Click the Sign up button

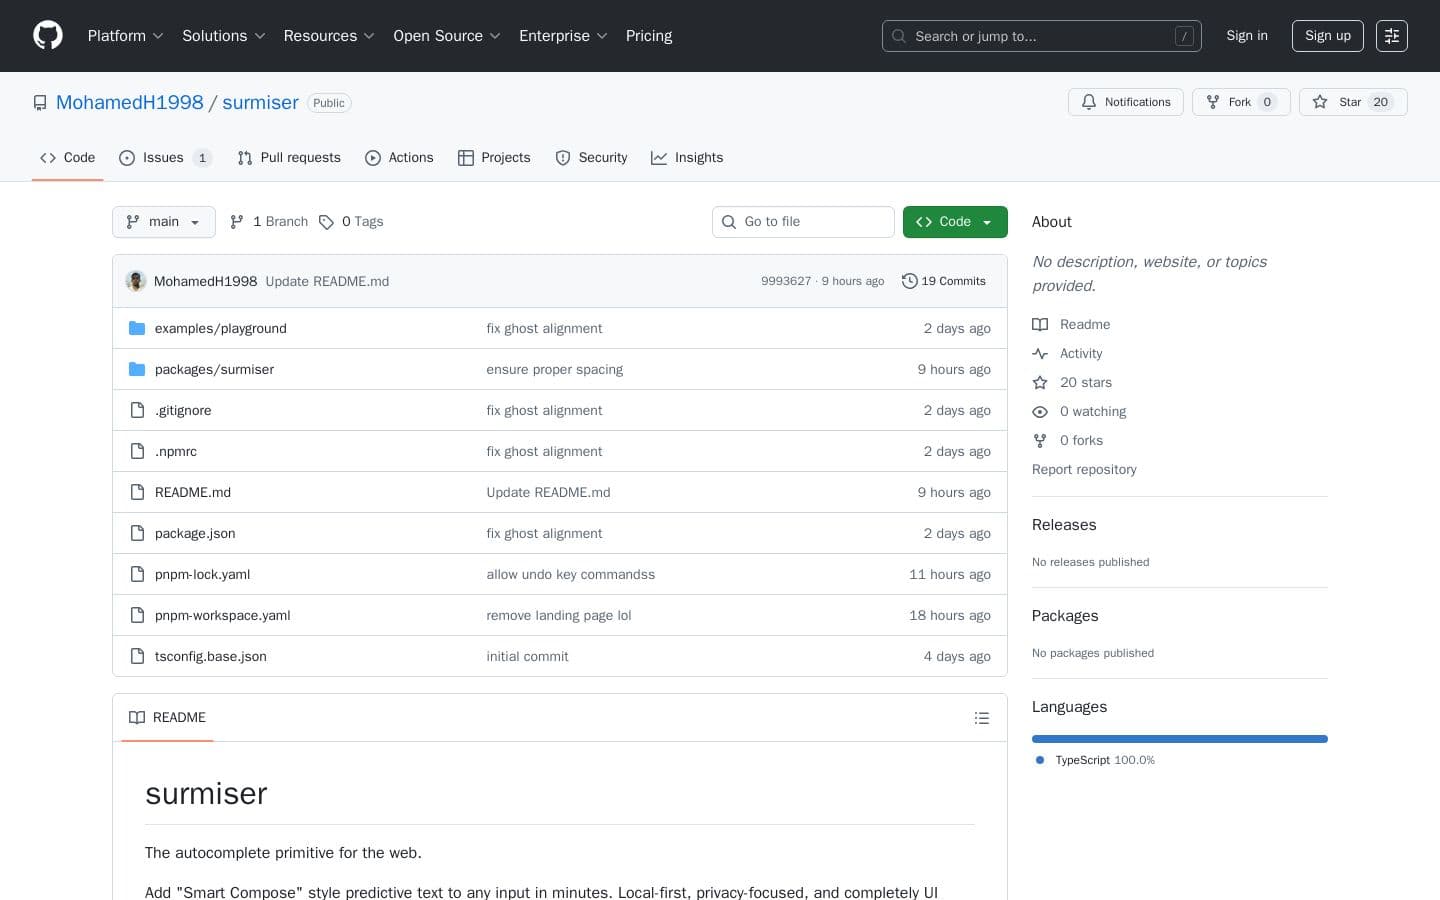[x=1327, y=36]
